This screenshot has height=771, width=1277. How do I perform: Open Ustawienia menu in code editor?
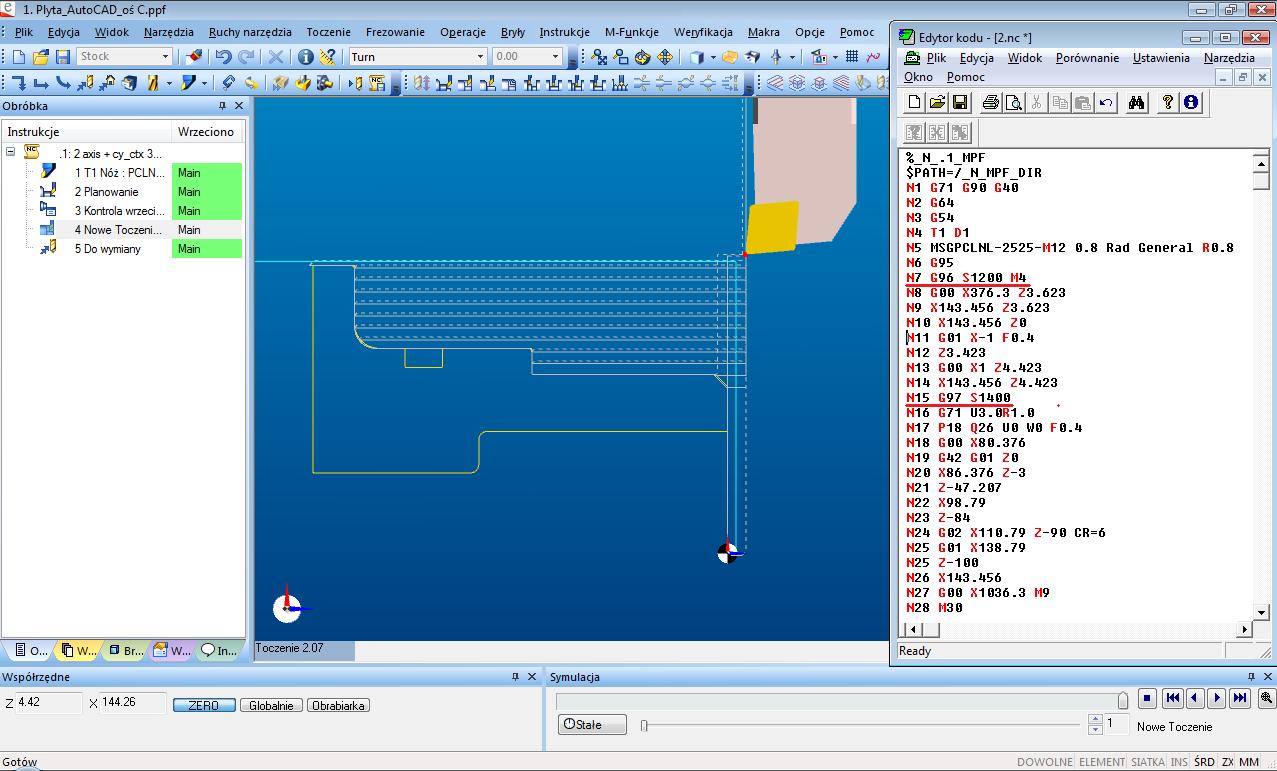point(1161,58)
